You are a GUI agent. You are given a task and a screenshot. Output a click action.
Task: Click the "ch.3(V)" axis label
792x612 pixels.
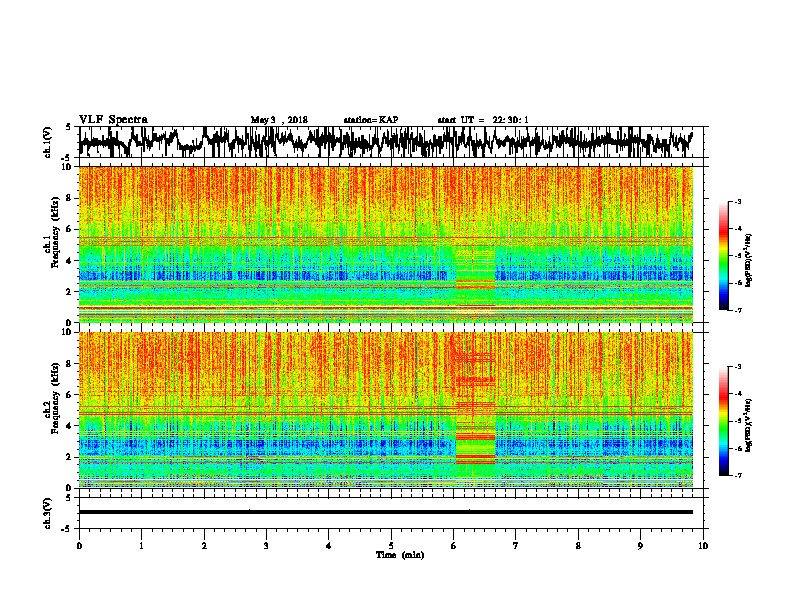(x=48, y=513)
